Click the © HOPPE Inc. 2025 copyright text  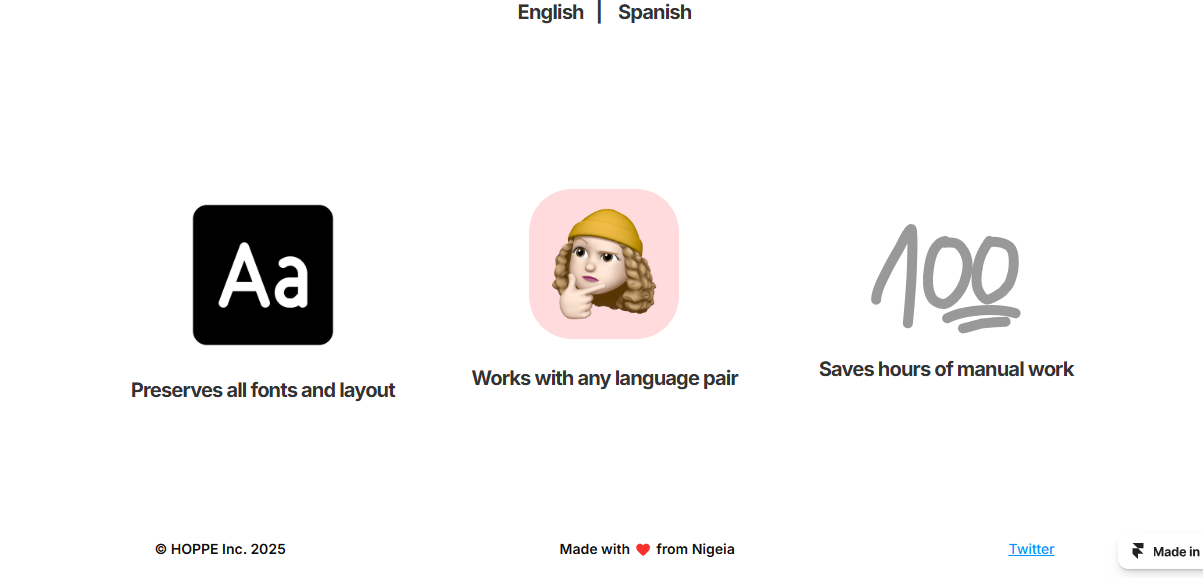coord(220,549)
